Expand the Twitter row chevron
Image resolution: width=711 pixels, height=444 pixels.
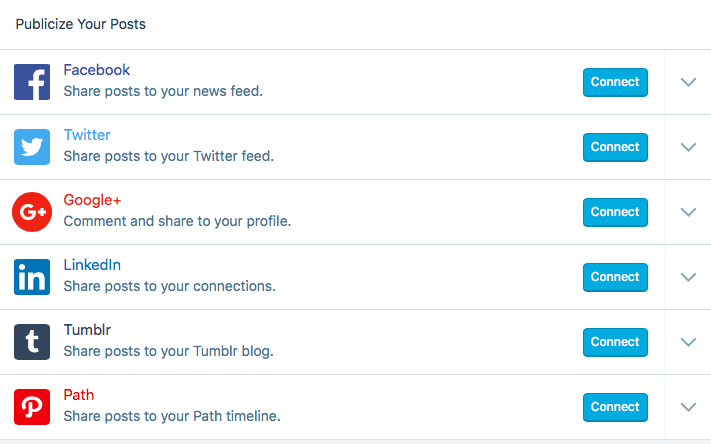coord(688,147)
